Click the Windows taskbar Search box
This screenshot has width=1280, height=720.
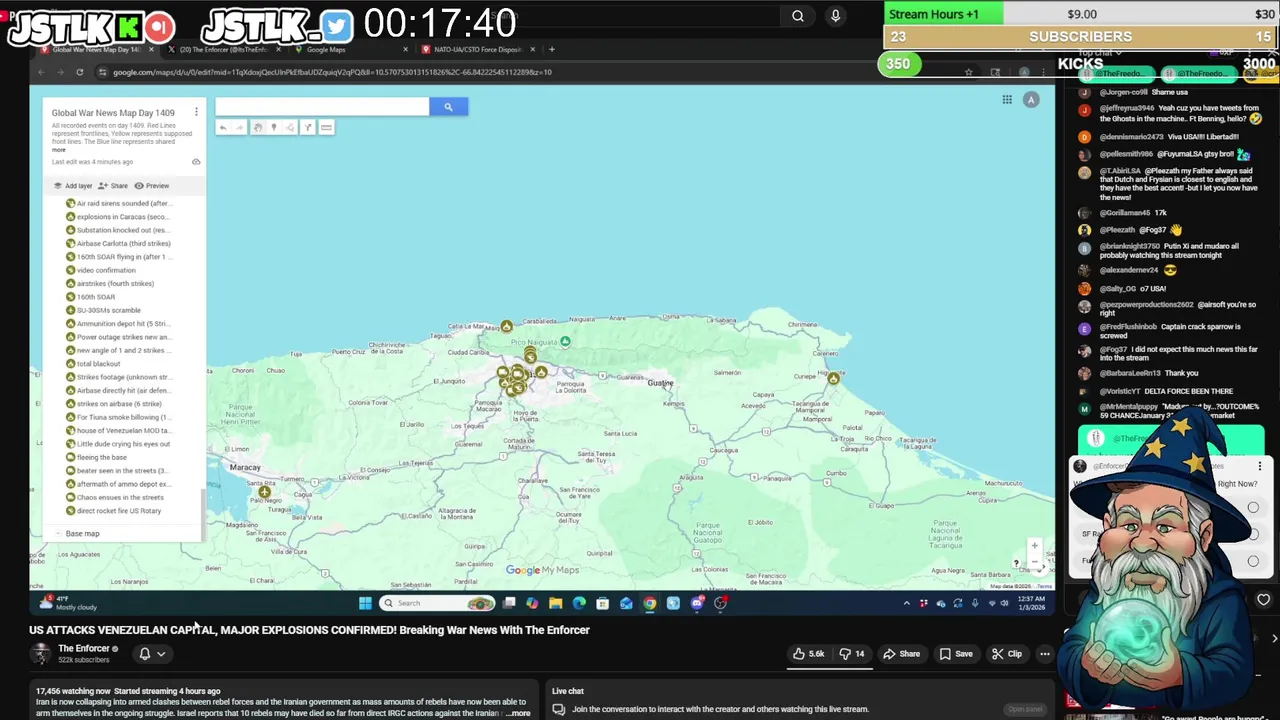(x=437, y=603)
